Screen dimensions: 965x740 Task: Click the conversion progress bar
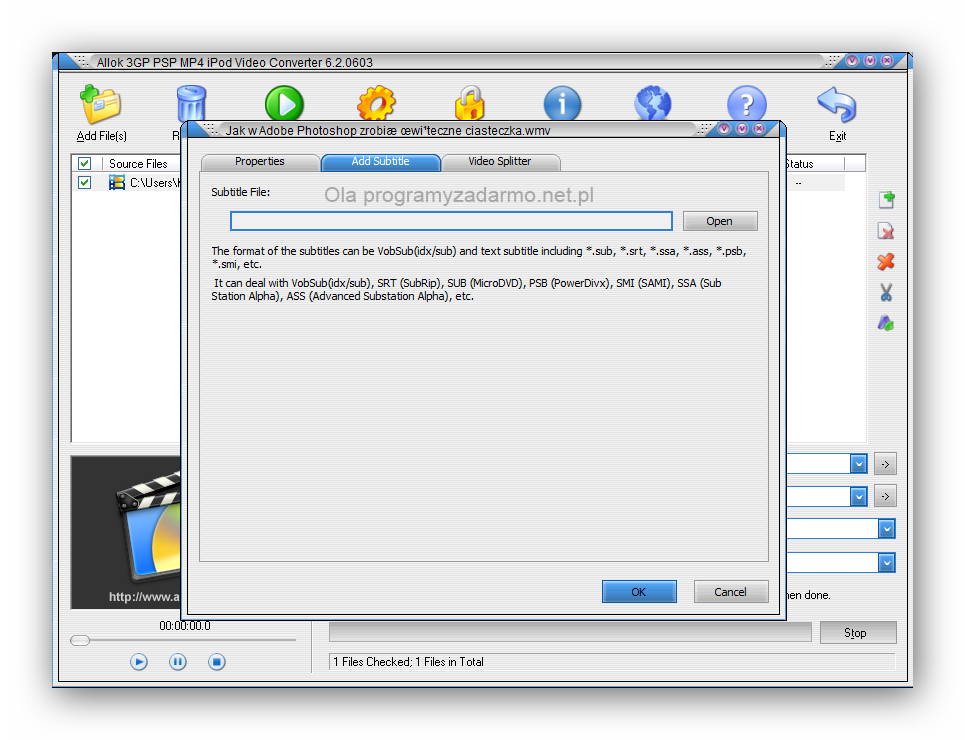(571, 632)
